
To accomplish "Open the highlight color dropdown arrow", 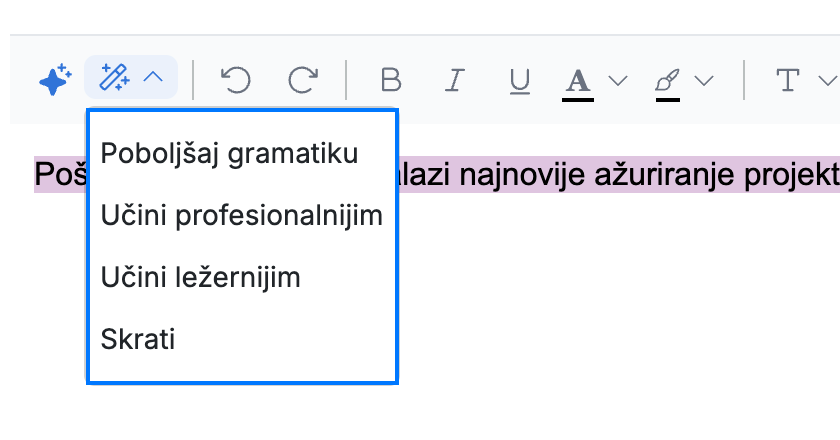I will tap(704, 80).
